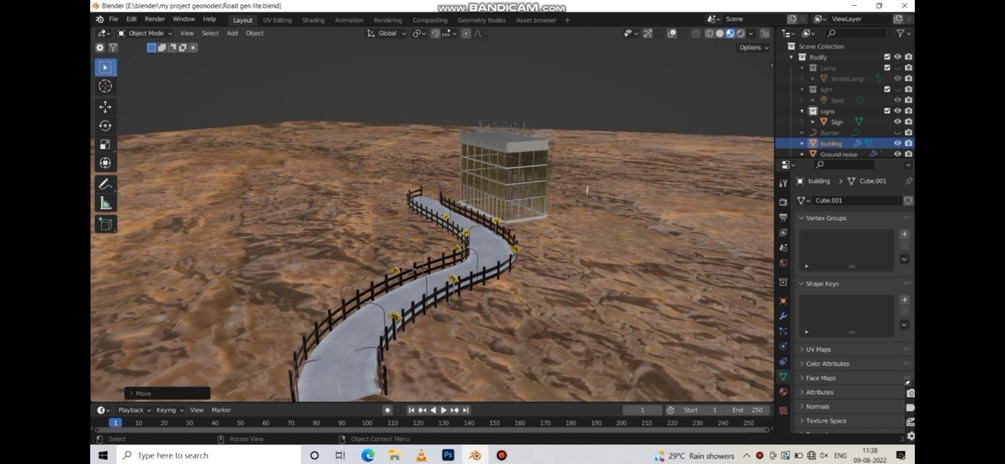Hide the Sign object in viewport

(898, 122)
